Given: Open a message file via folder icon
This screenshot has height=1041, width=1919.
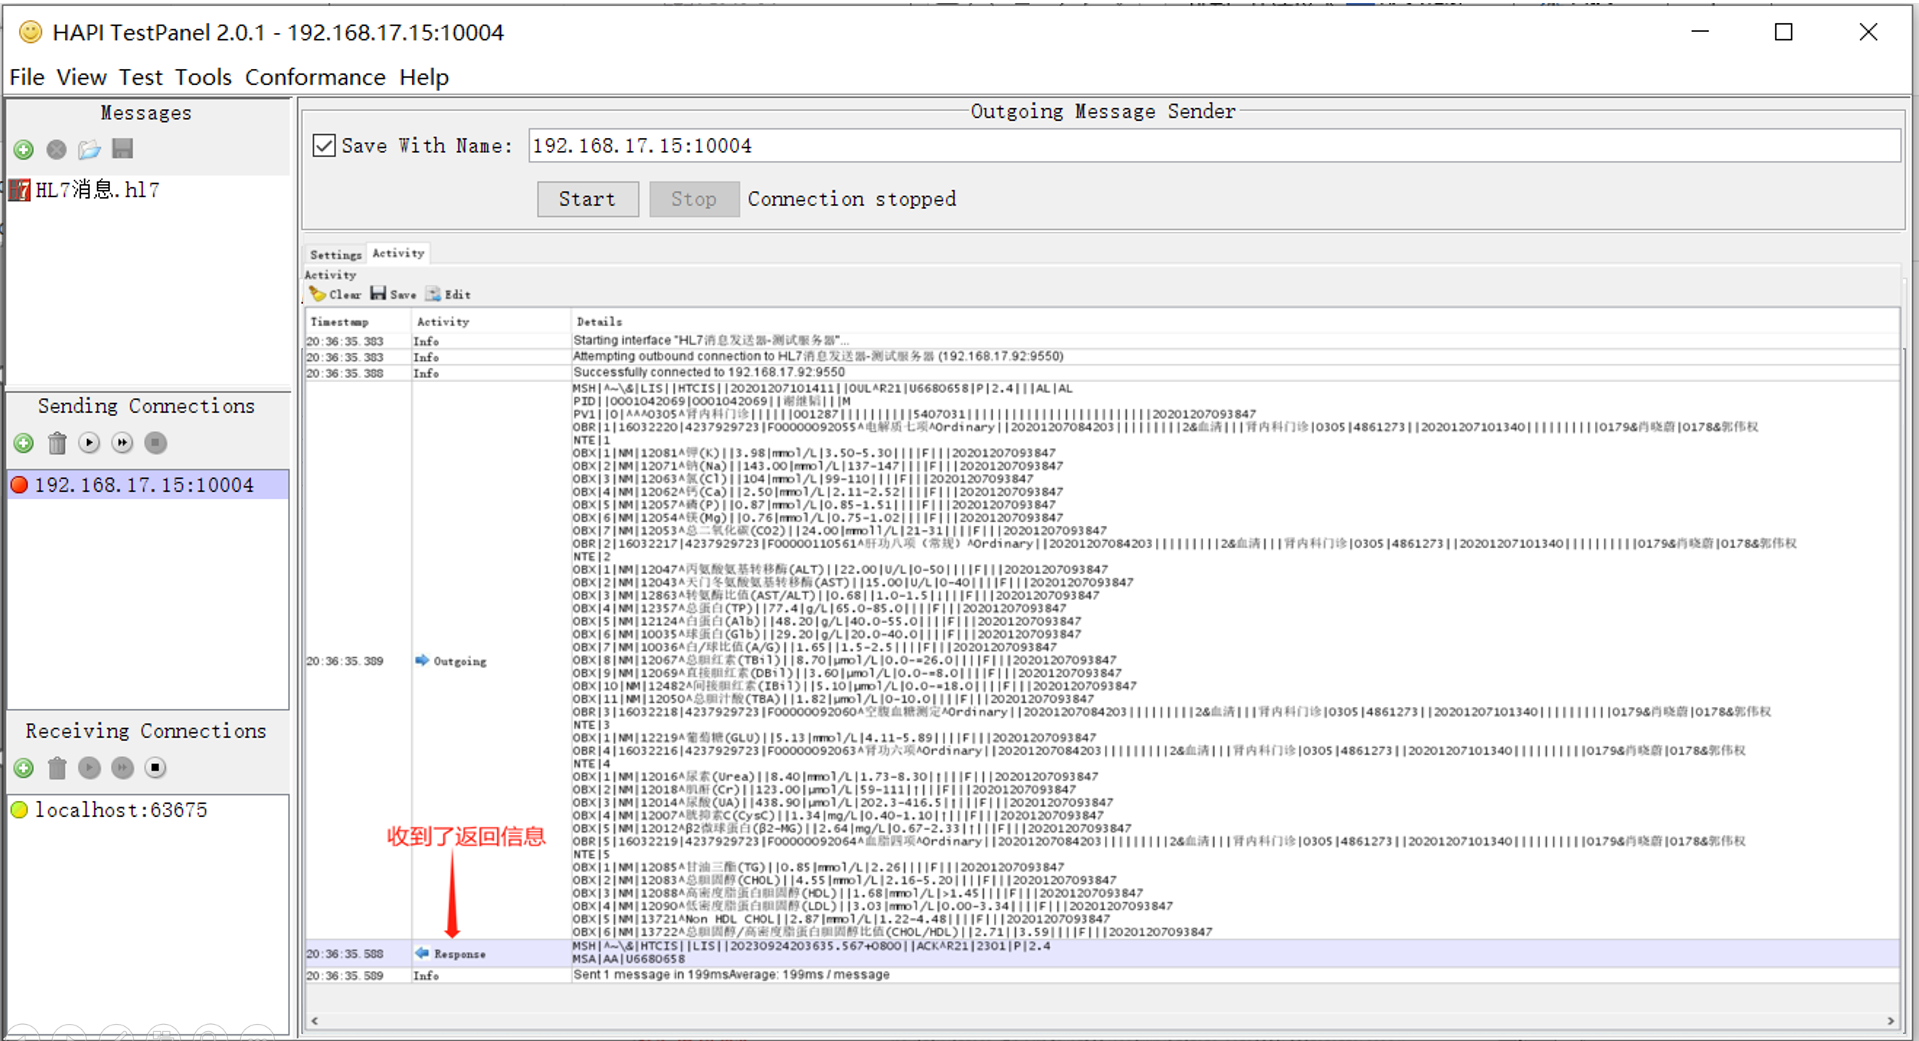Looking at the screenshot, I should pos(90,150).
